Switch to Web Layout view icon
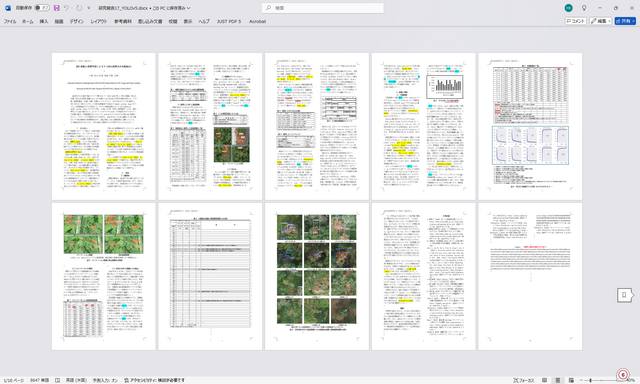 tap(571, 380)
